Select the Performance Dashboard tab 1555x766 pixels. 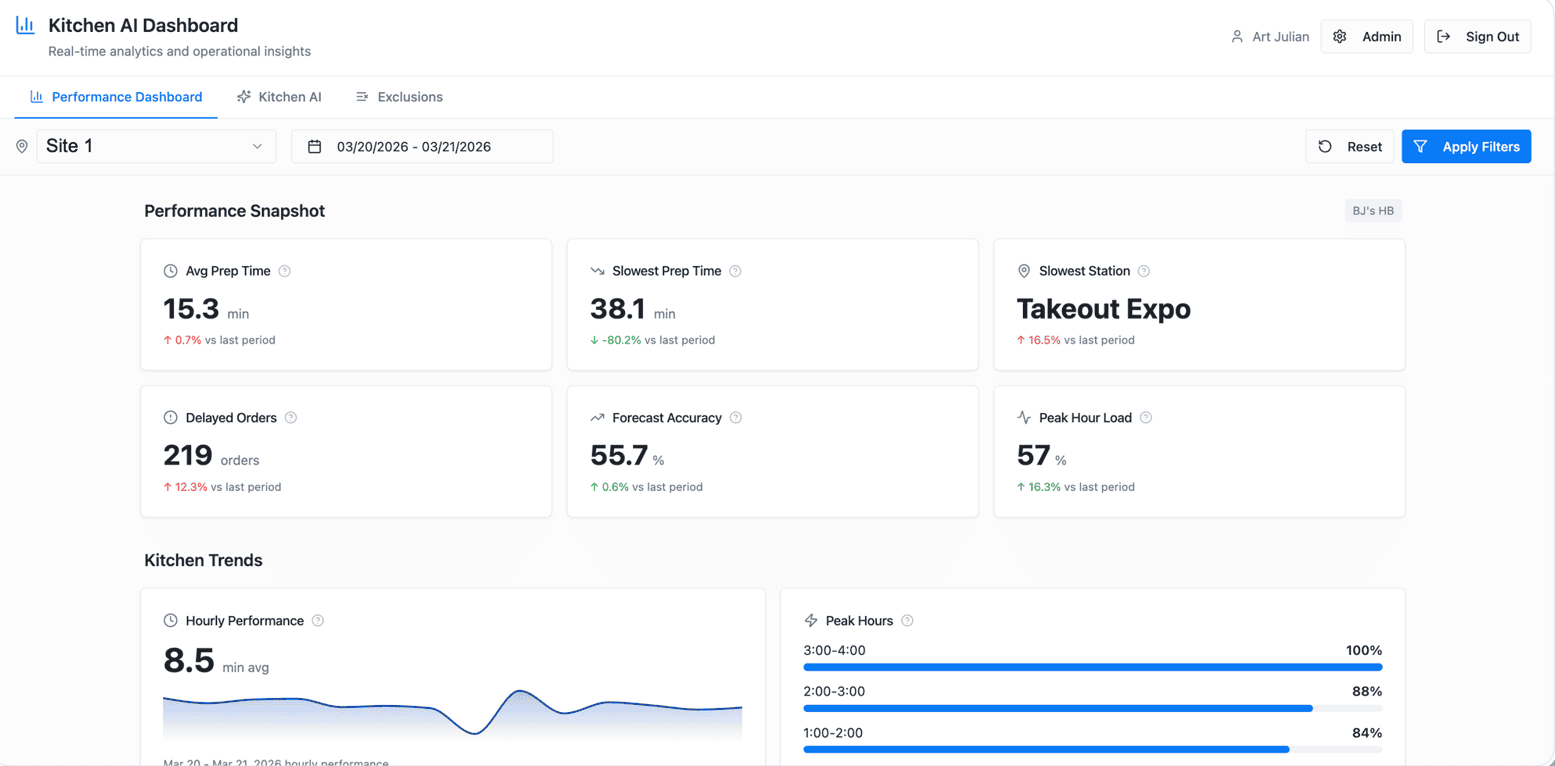[x=116, y=97]
